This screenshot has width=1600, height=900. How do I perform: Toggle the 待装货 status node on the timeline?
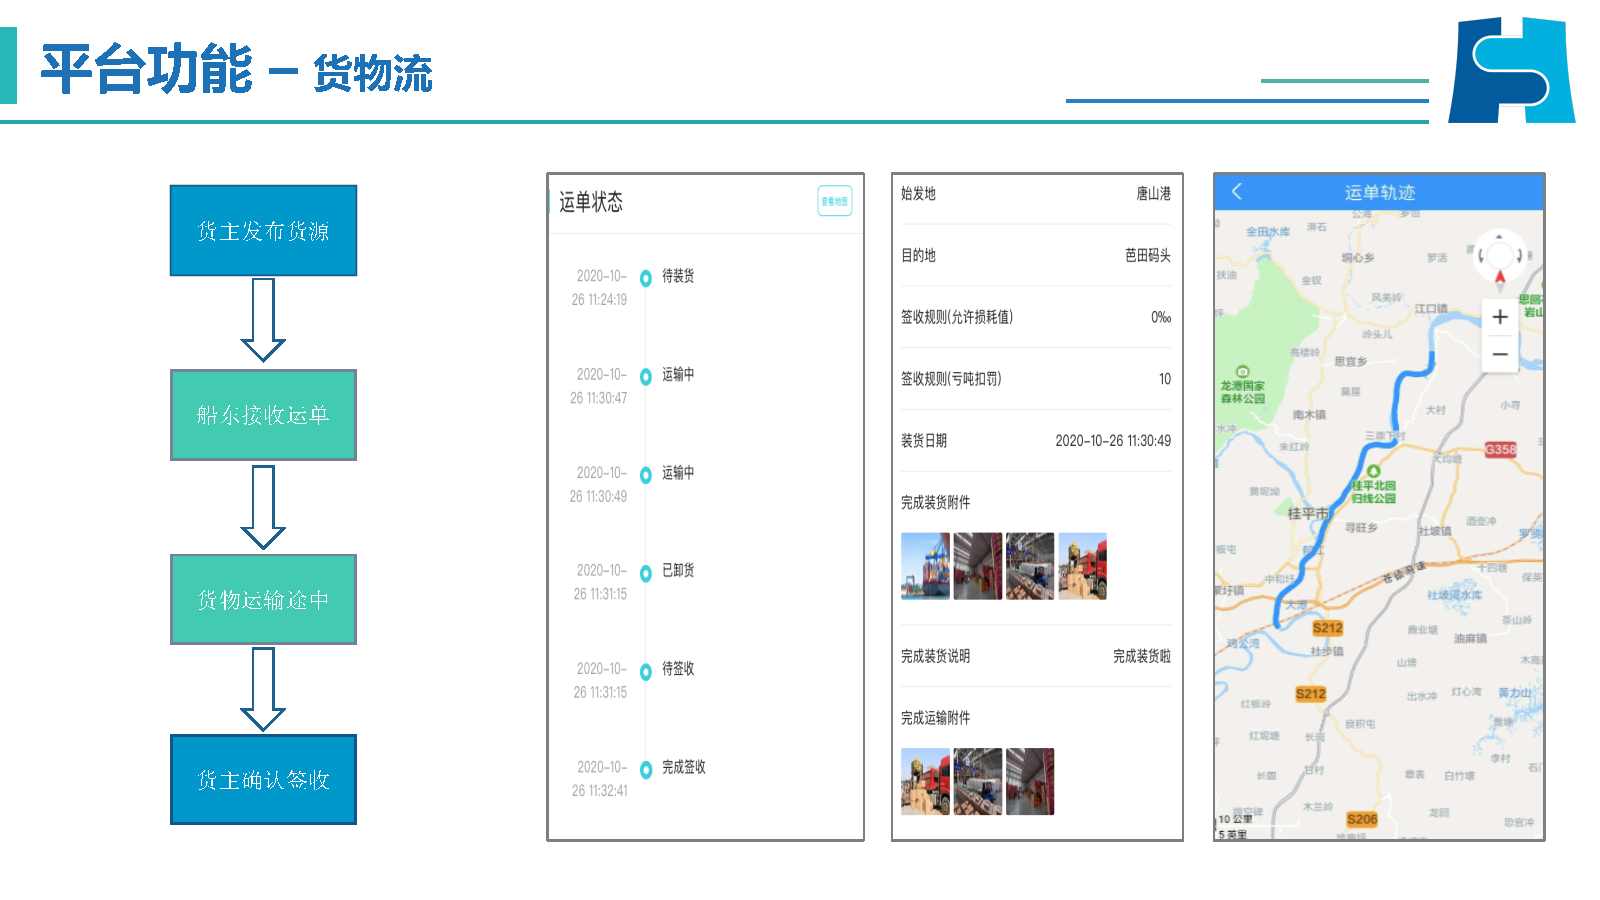click(x=645, y=279)
